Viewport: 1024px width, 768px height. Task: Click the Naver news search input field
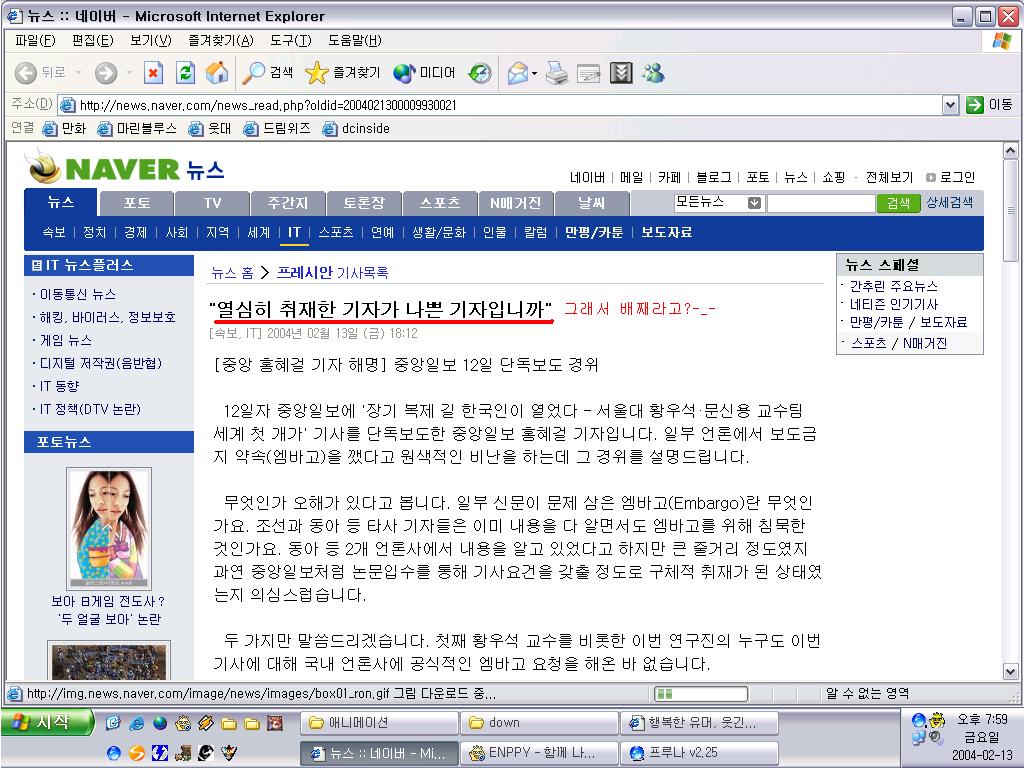(x=820, y=203)
